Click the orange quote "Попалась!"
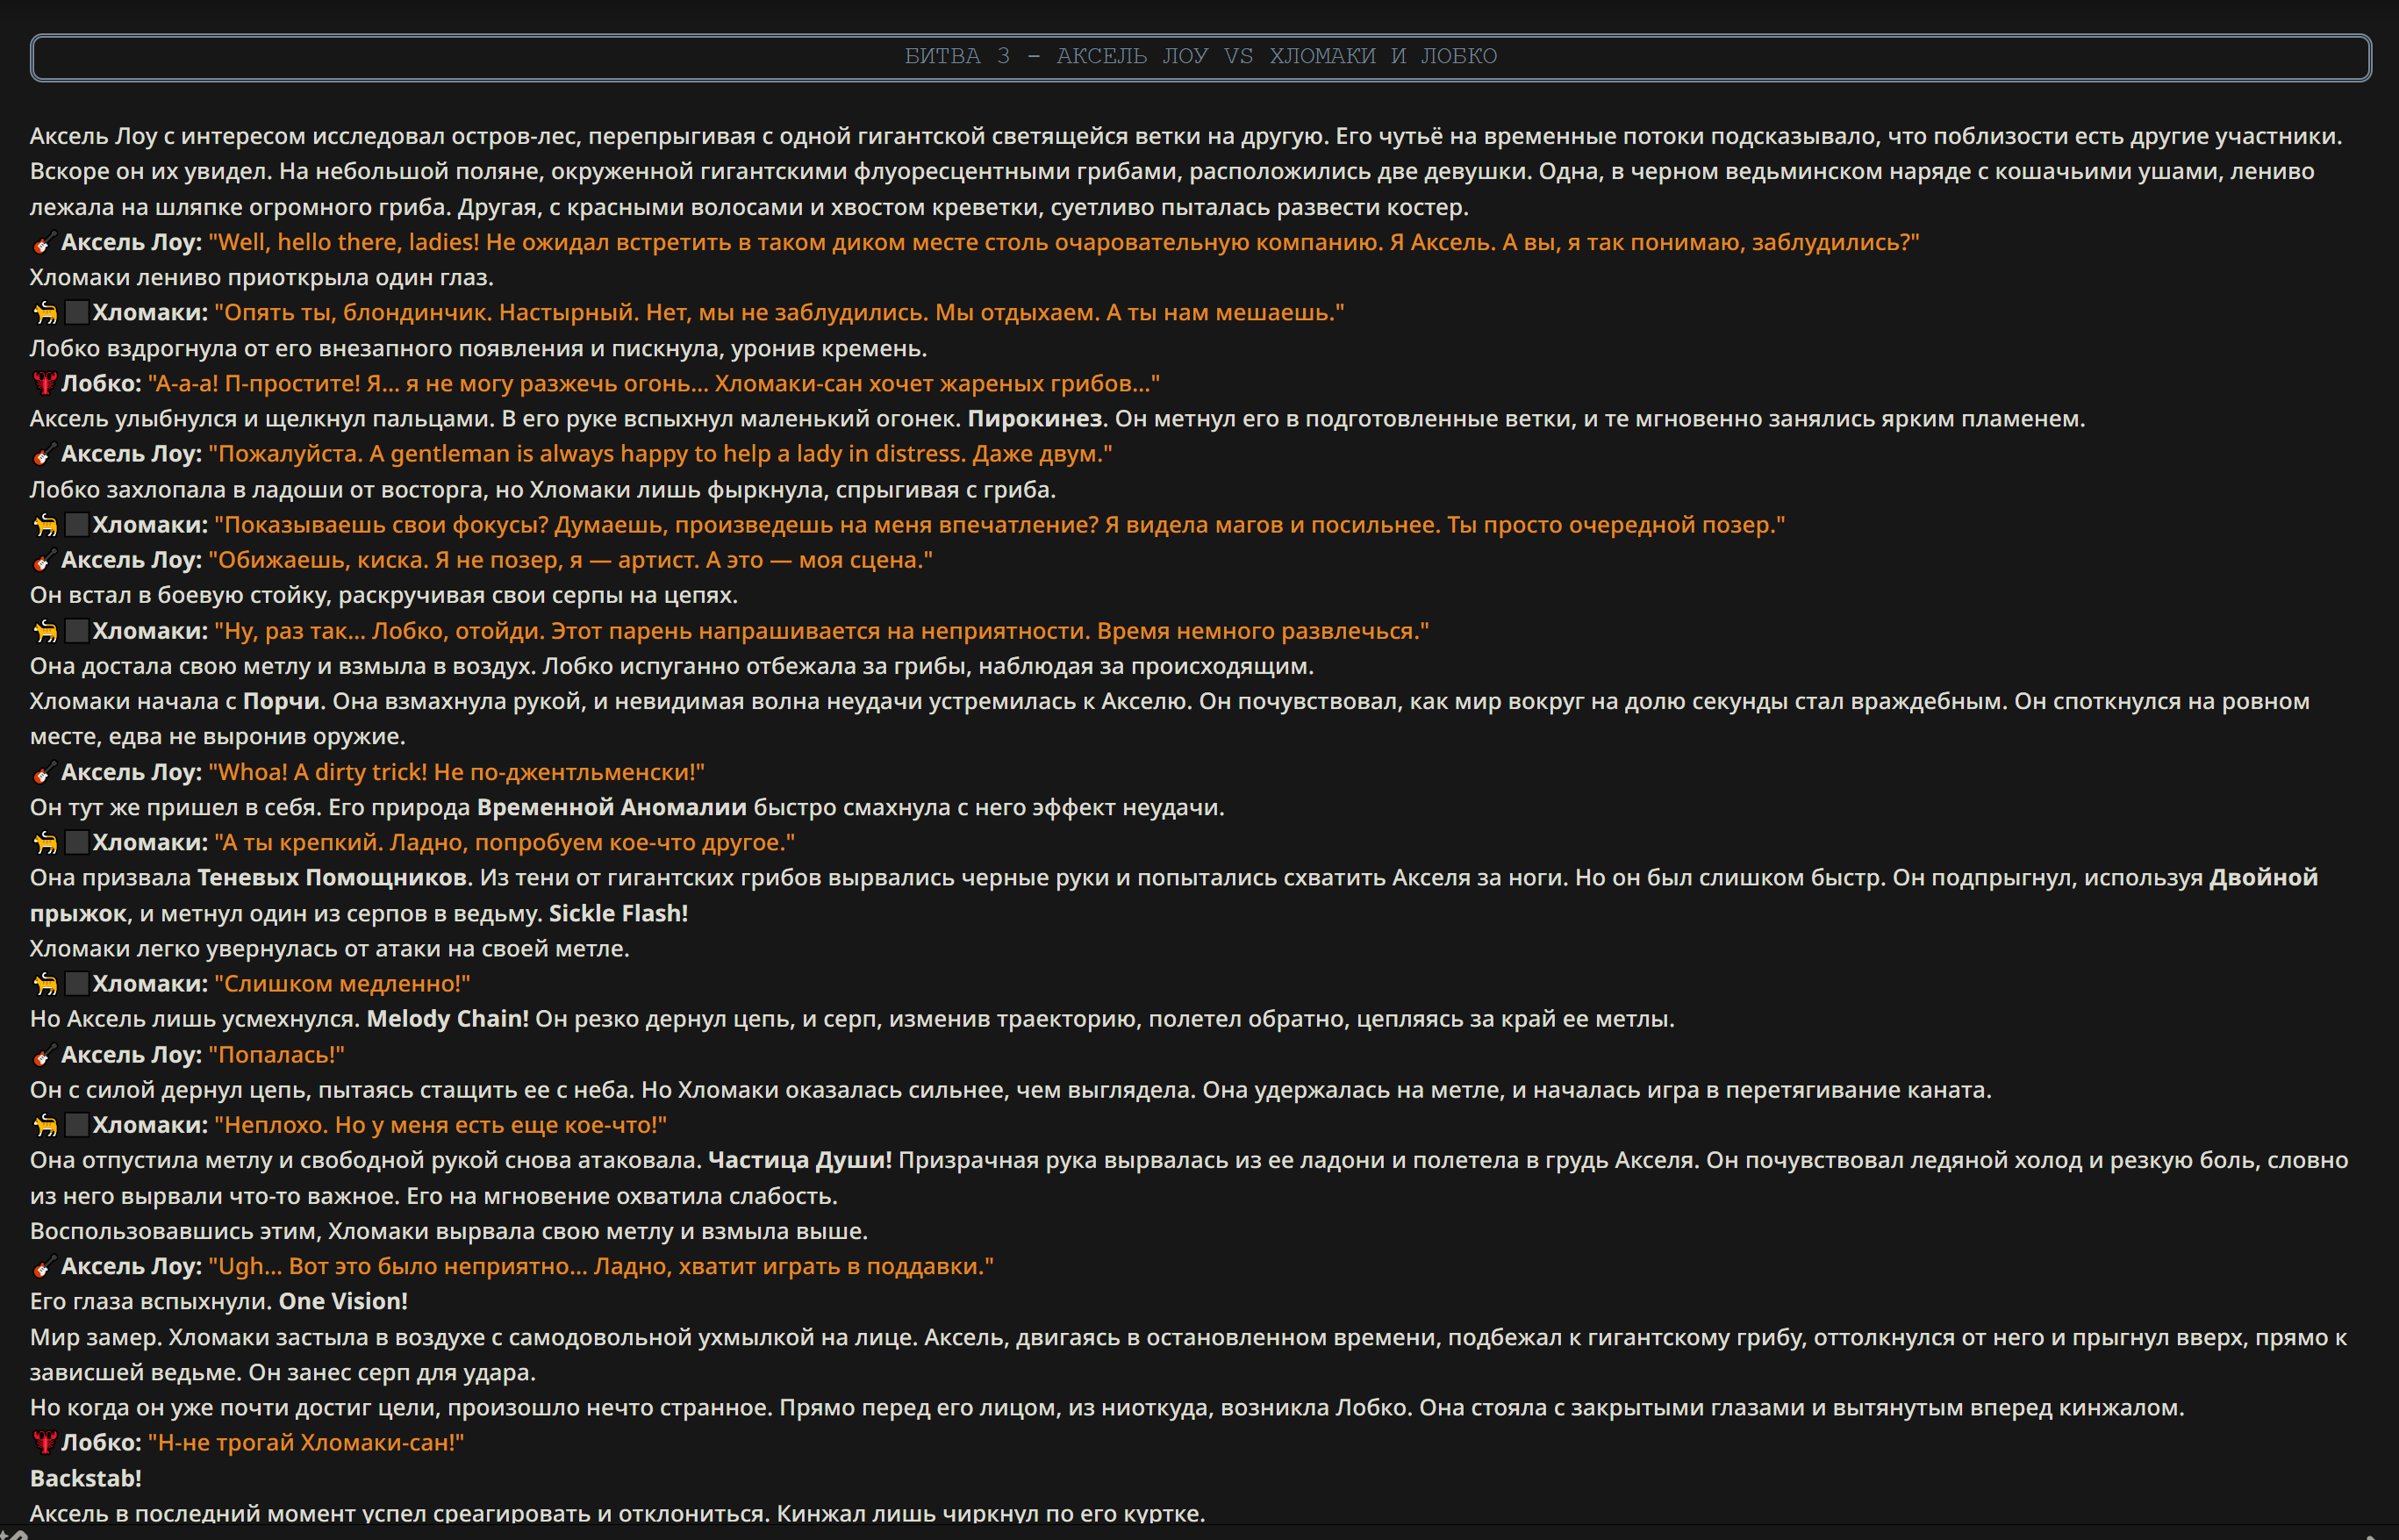Image resolution: width=2399 pixels, height=1540 pixels. [x=276, y=1055]
